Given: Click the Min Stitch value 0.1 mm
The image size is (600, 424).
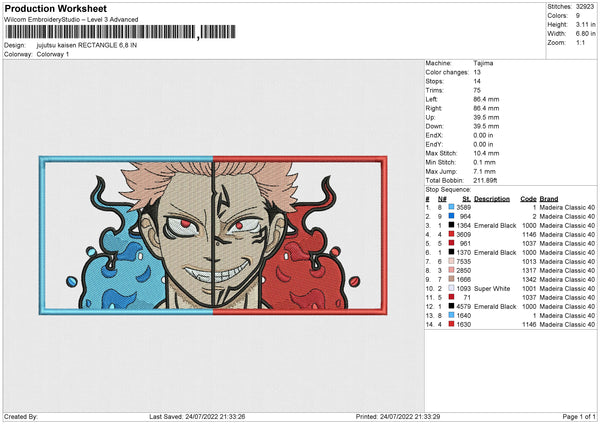Looking at the screenshot, I should (x=484, y=162).
